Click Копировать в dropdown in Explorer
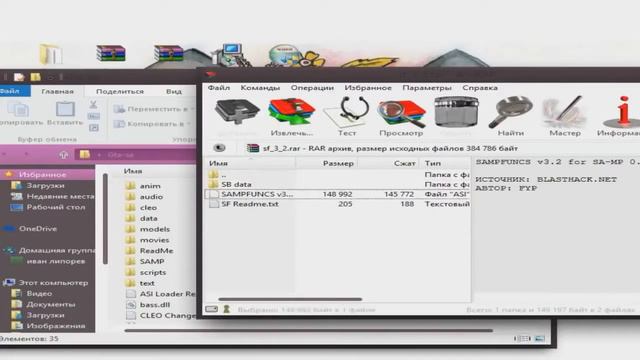640x360 pixels. coord(152,124)
